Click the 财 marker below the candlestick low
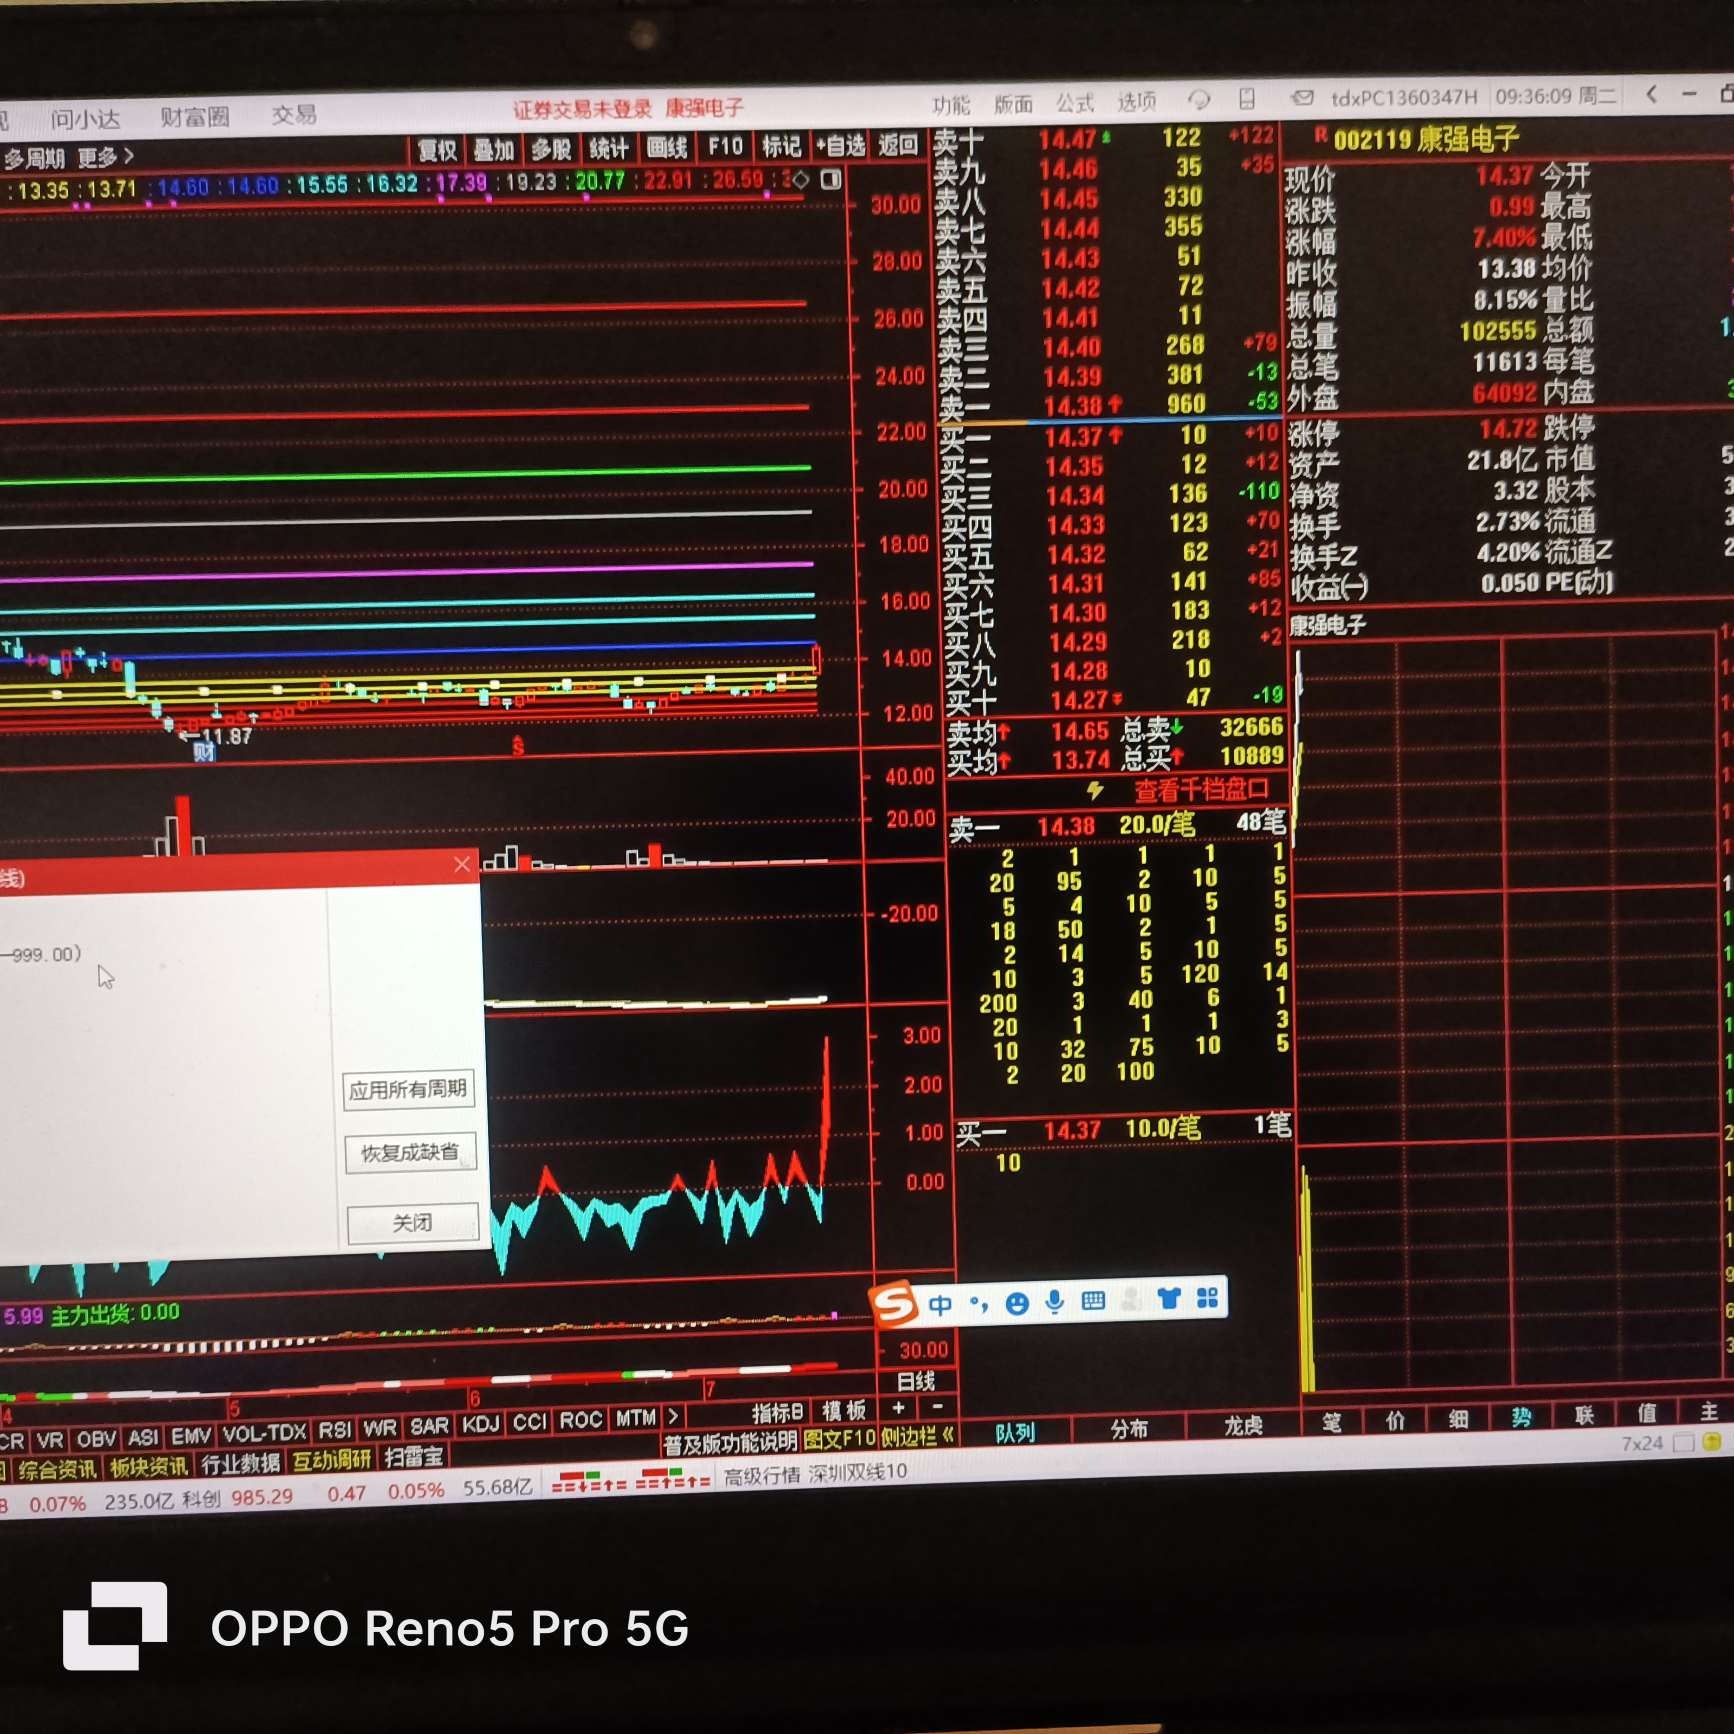The height and width of the screenshot is (1734, 1734). [x=204, y=752]
